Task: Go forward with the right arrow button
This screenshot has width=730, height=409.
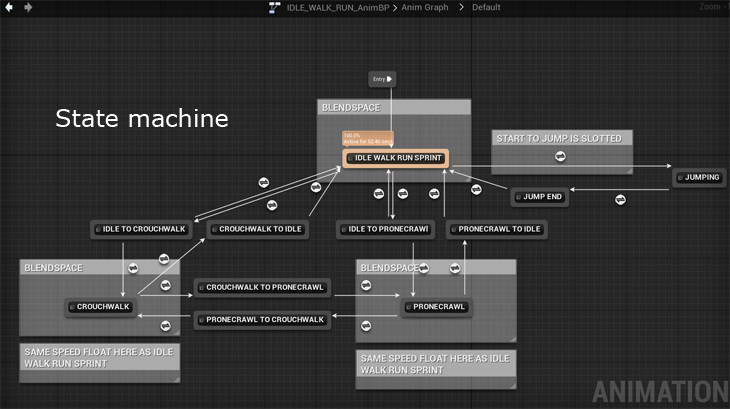Action: pos(28,7)
